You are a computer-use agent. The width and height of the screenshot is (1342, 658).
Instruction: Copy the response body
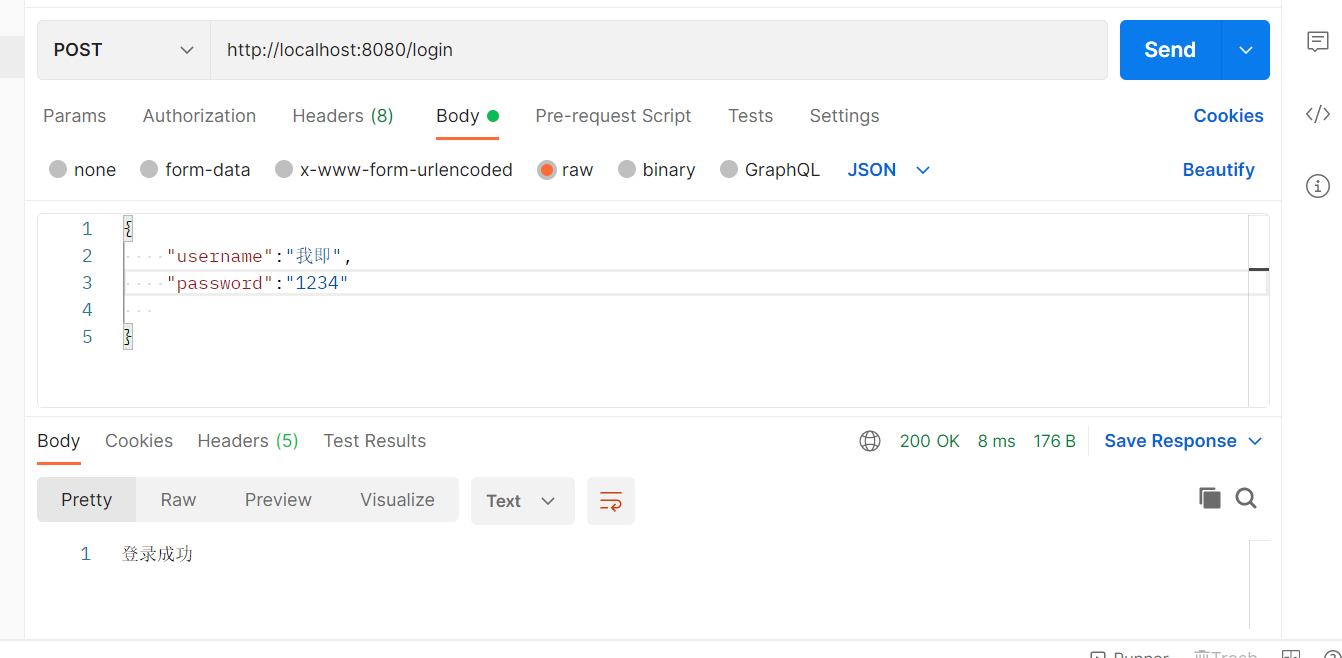point(1210,498)
